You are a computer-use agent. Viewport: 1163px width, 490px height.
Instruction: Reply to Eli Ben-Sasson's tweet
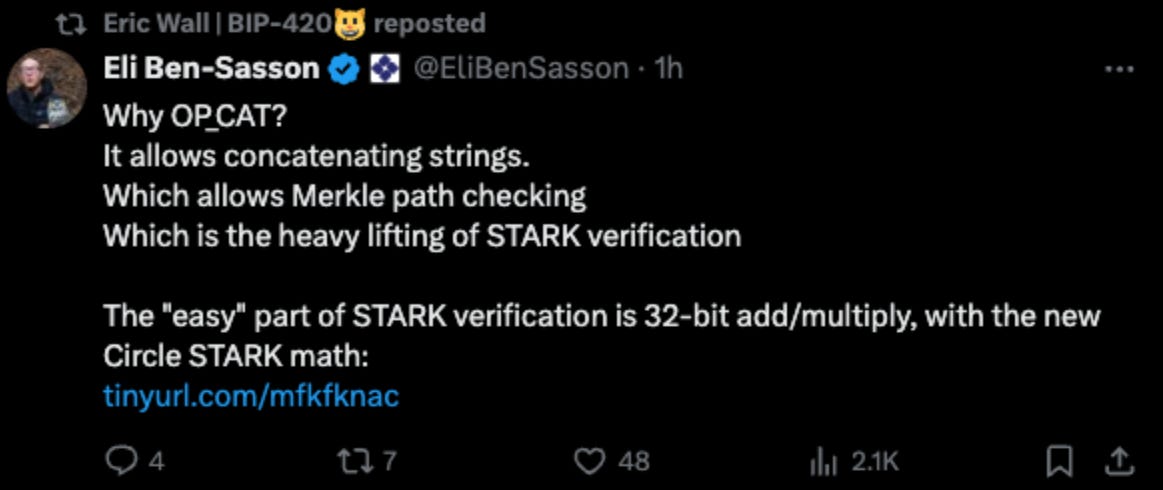click(x=120, y=460)
